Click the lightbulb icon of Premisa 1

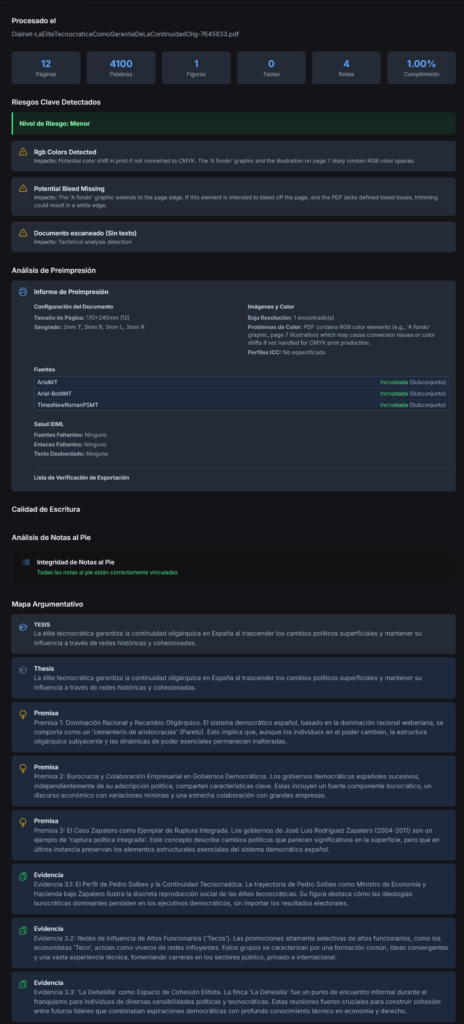[23, 714]
